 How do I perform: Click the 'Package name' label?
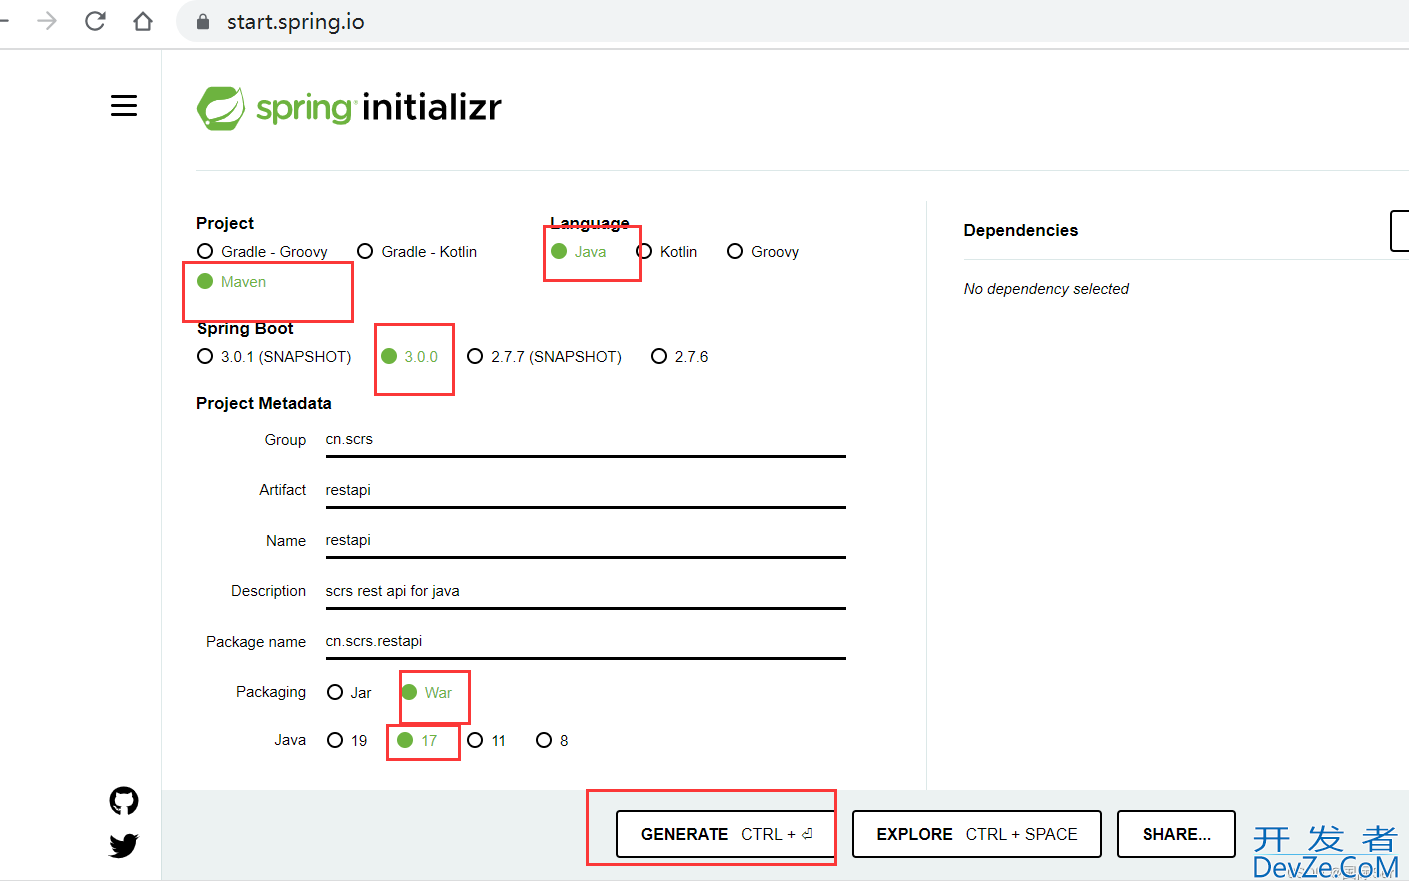click(x=256, y=642)
